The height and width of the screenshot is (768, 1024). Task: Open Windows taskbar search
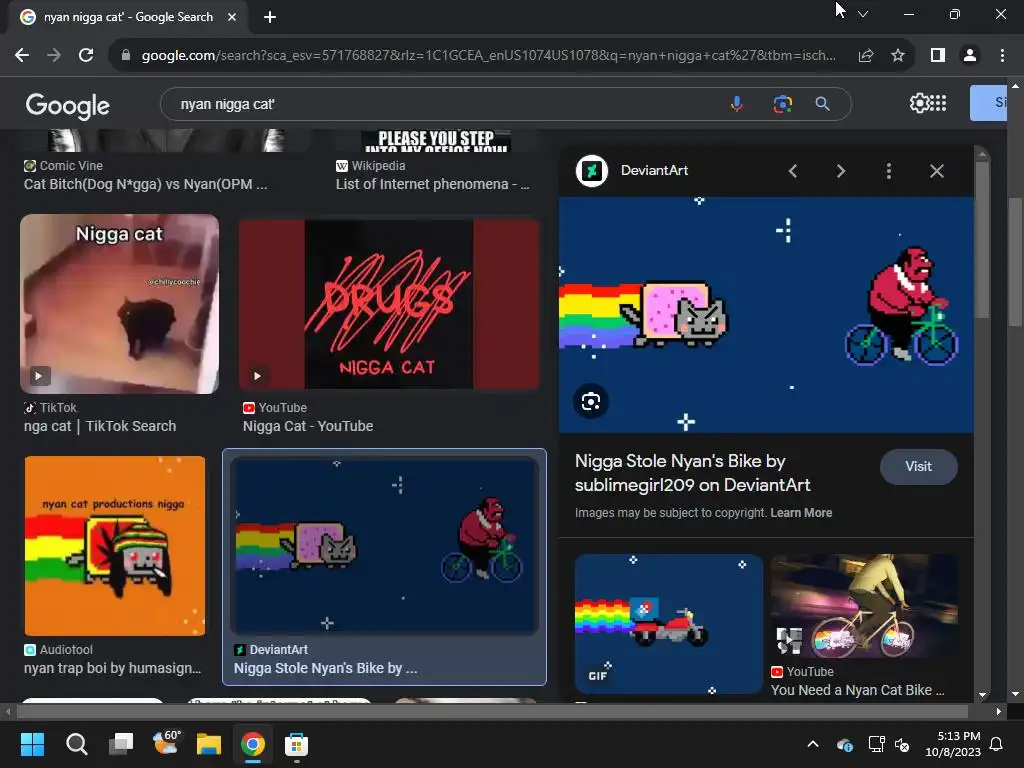pyautogui.click(x=76, y=744)
